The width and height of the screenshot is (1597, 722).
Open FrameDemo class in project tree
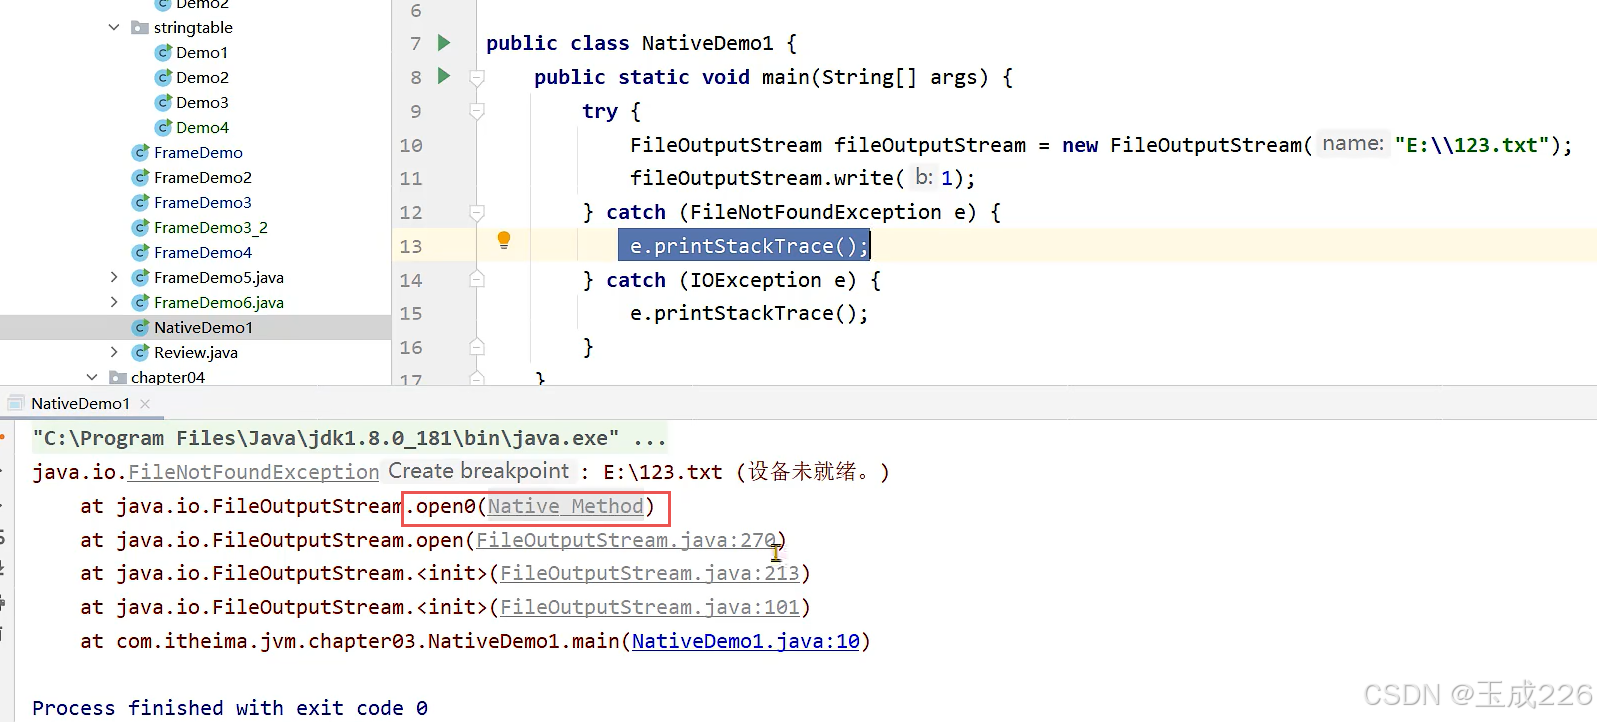coord(198,152)
